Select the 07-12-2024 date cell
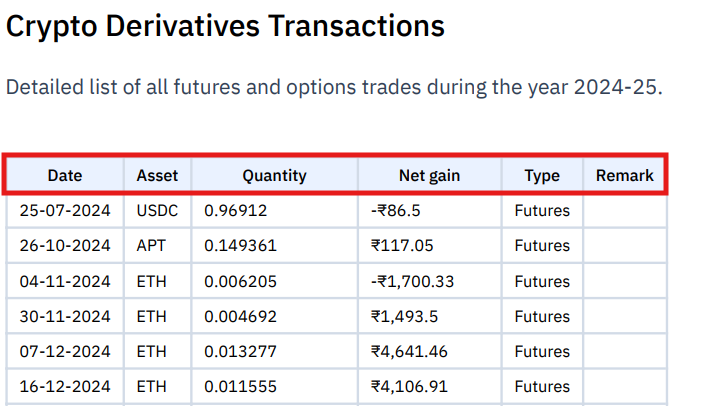Viewport: 728px width, 406px height. tap(65, 351)
